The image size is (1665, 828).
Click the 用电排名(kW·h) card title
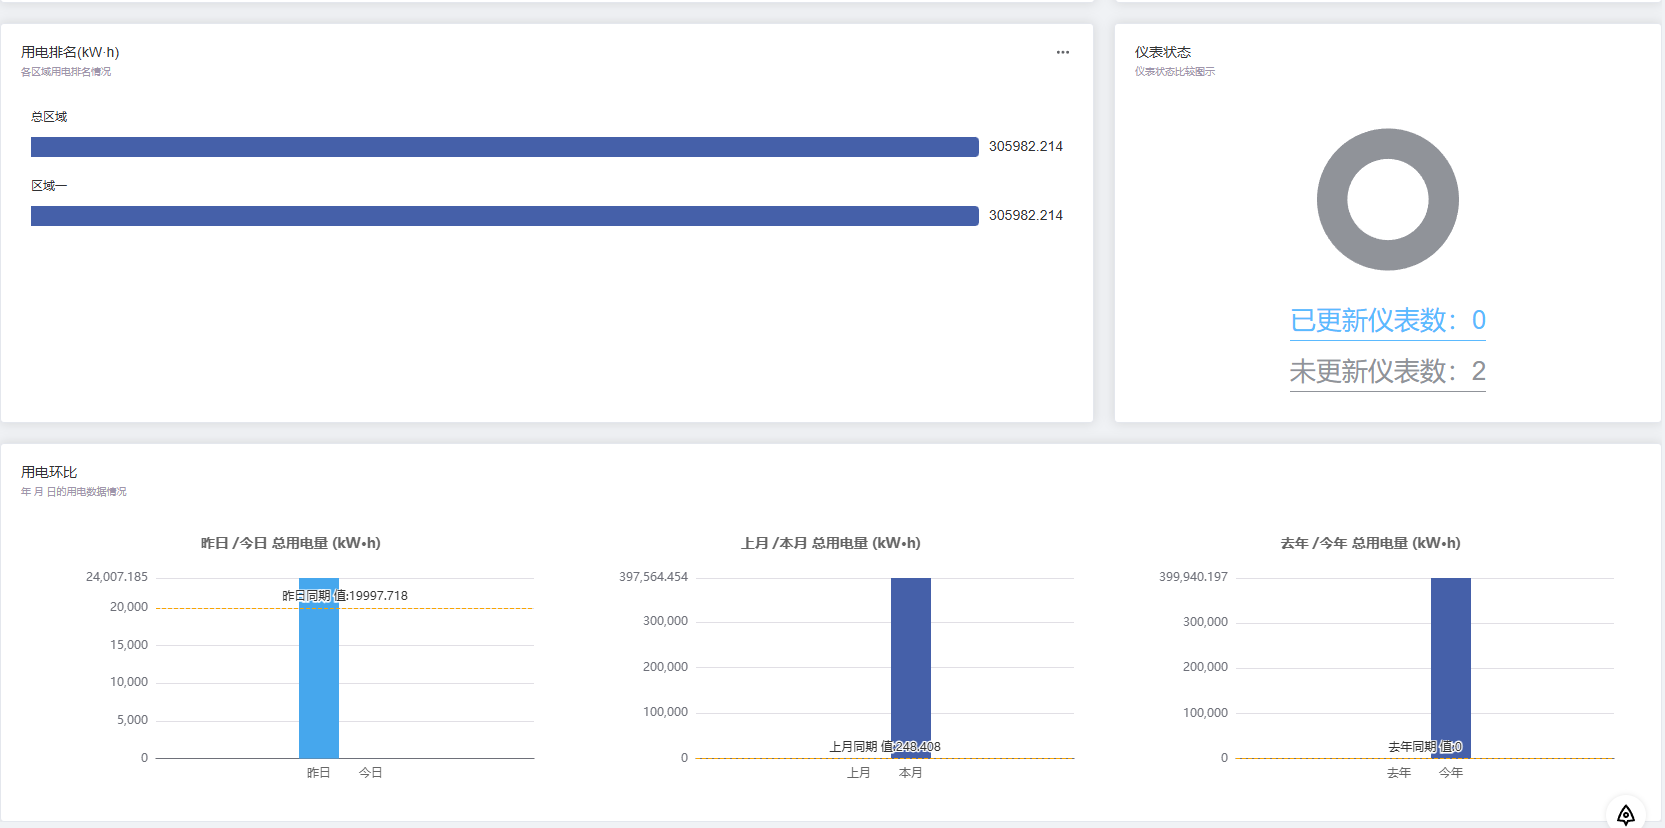coord(70,52)
